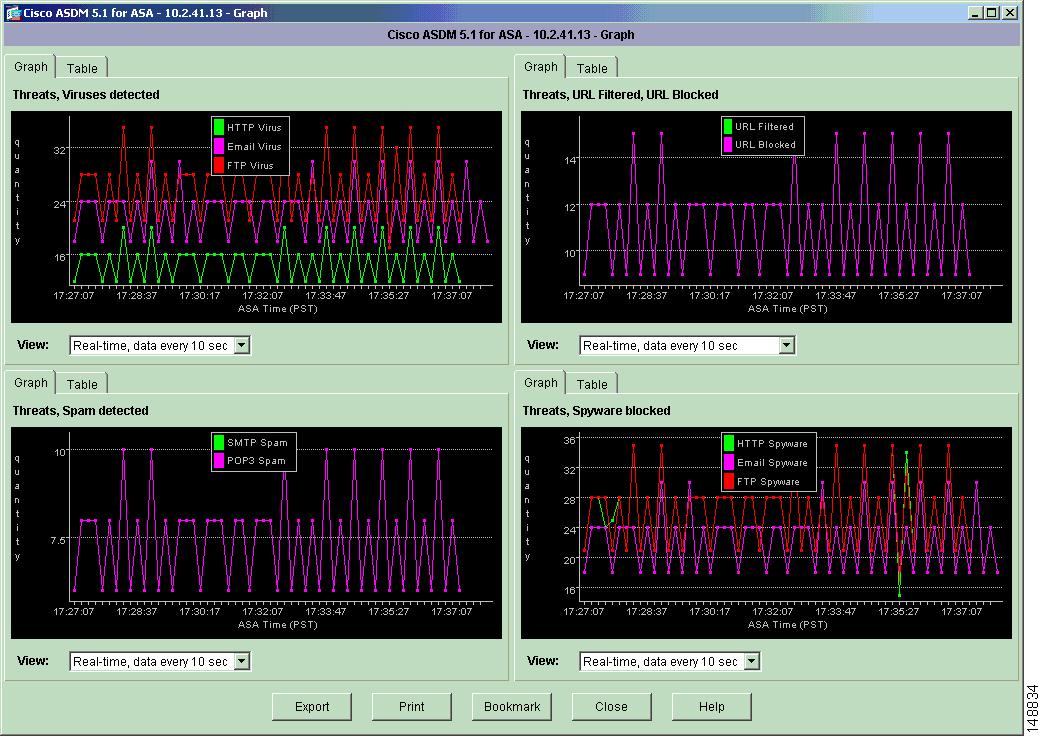
Task: Click the 'FTP Virus' legend label
Action: [x=250, y=165]
